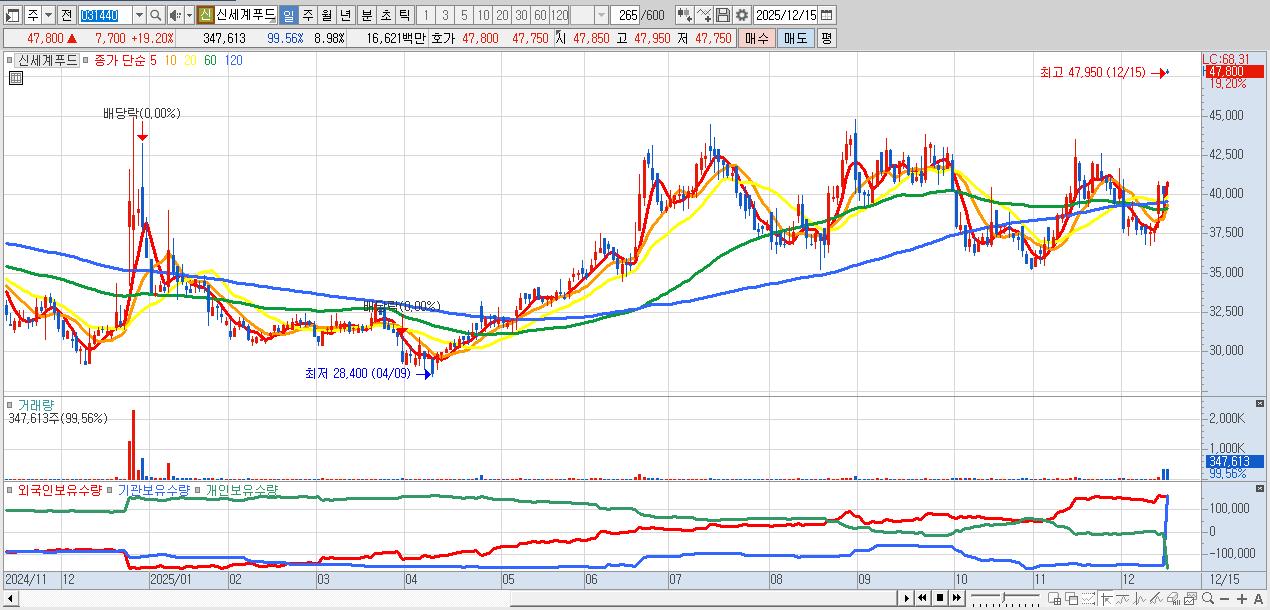The image size is (1270, 610).
Task: Click the add-window icon after speed slider
Action: tap(1054, 598)
